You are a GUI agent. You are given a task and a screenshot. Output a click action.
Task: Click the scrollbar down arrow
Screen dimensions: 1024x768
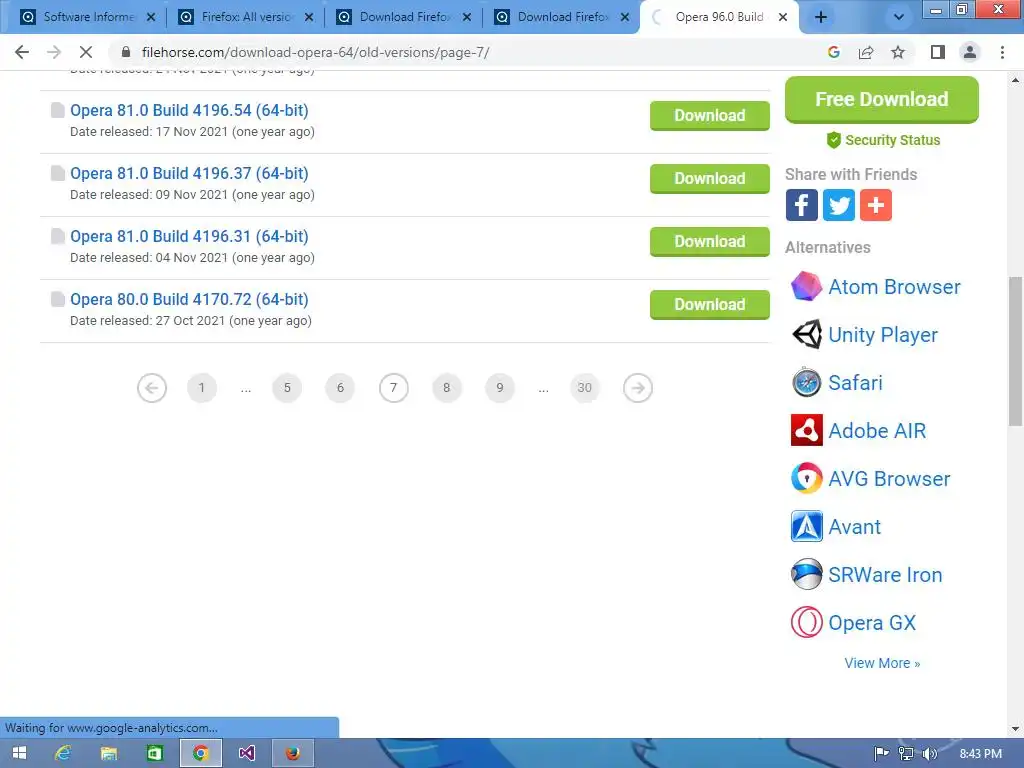point(1015,729)
